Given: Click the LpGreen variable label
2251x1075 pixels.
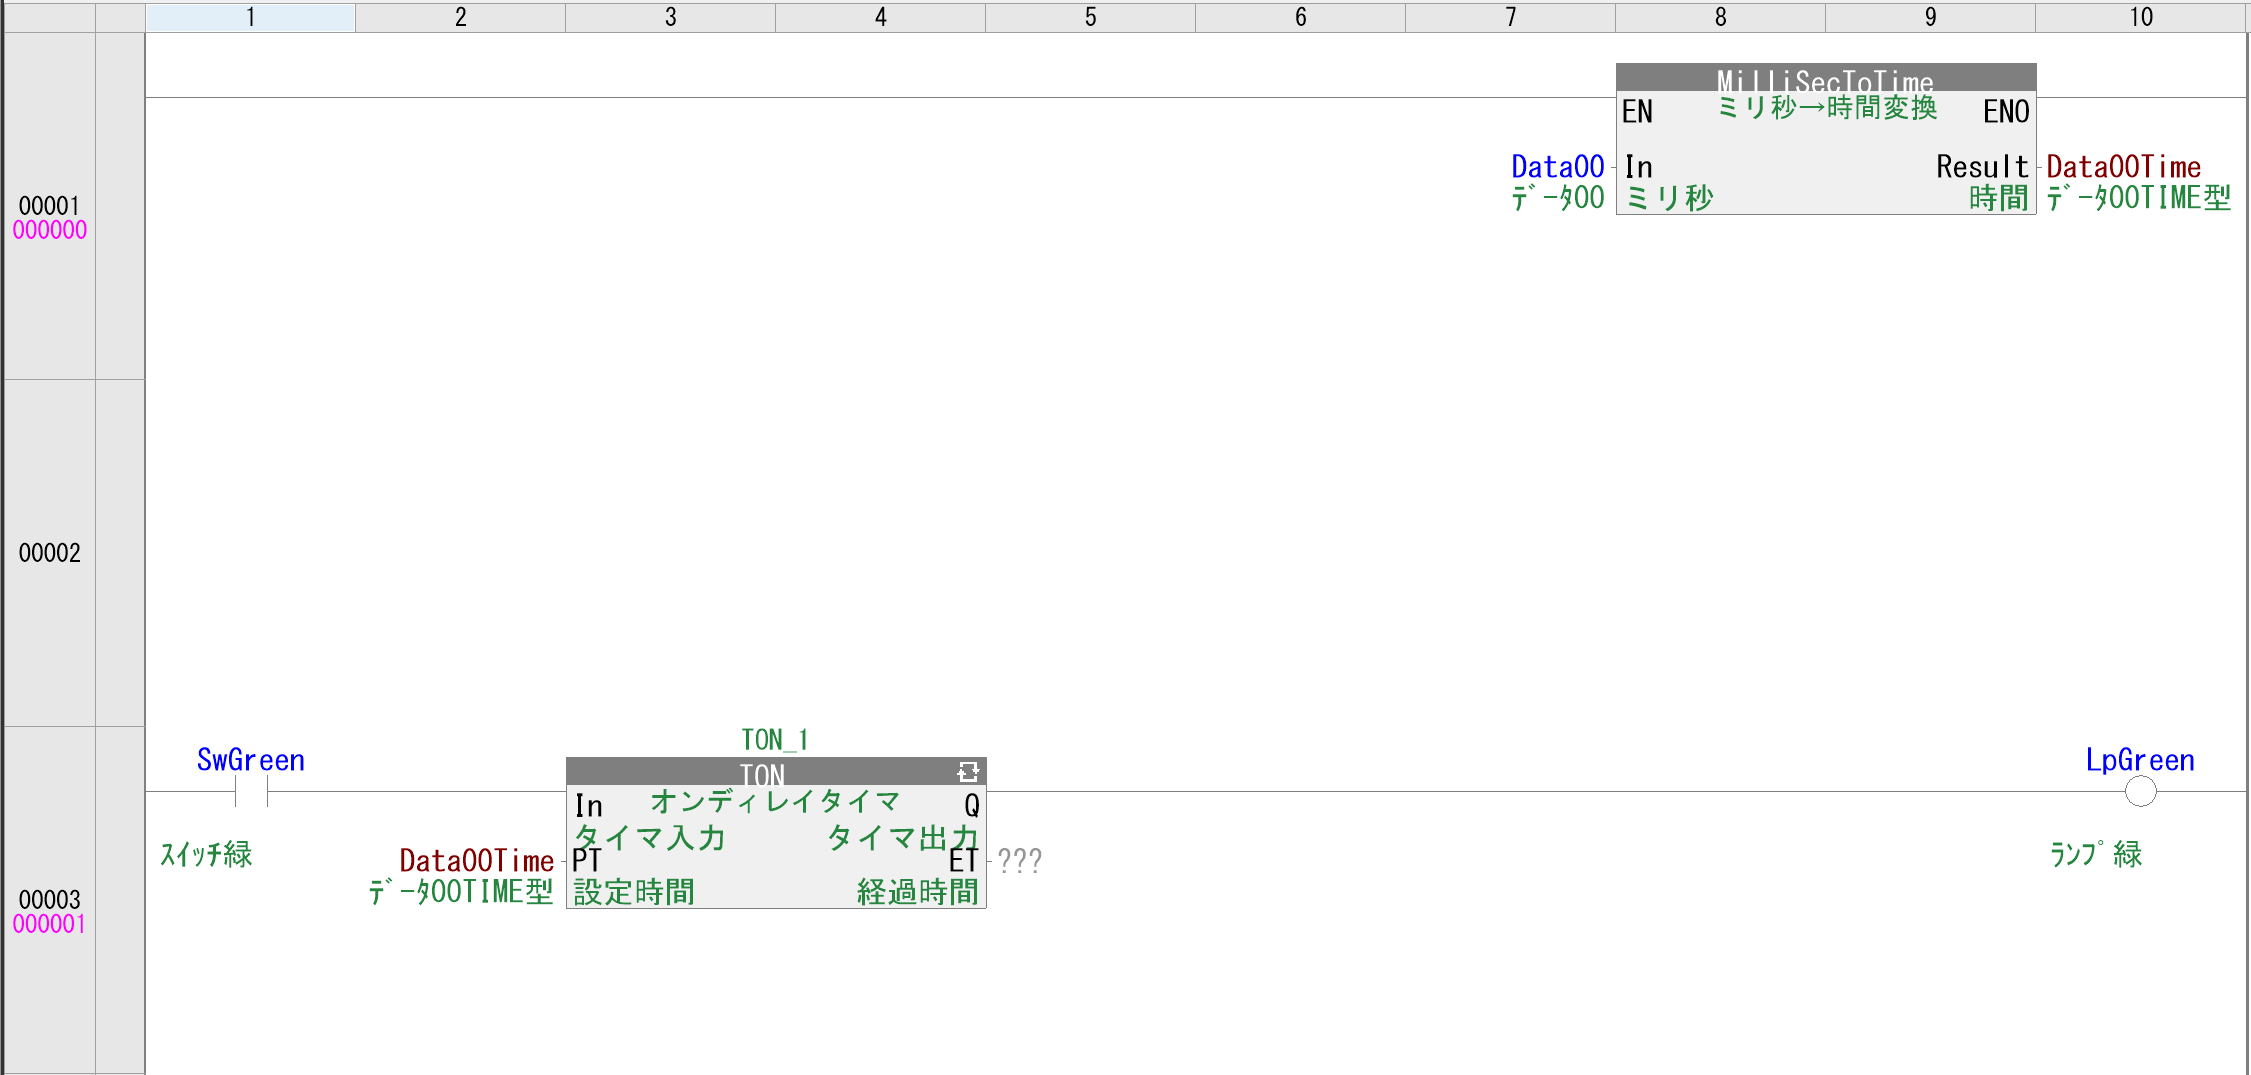Looking at the screenshot, I should [2140, 759].
